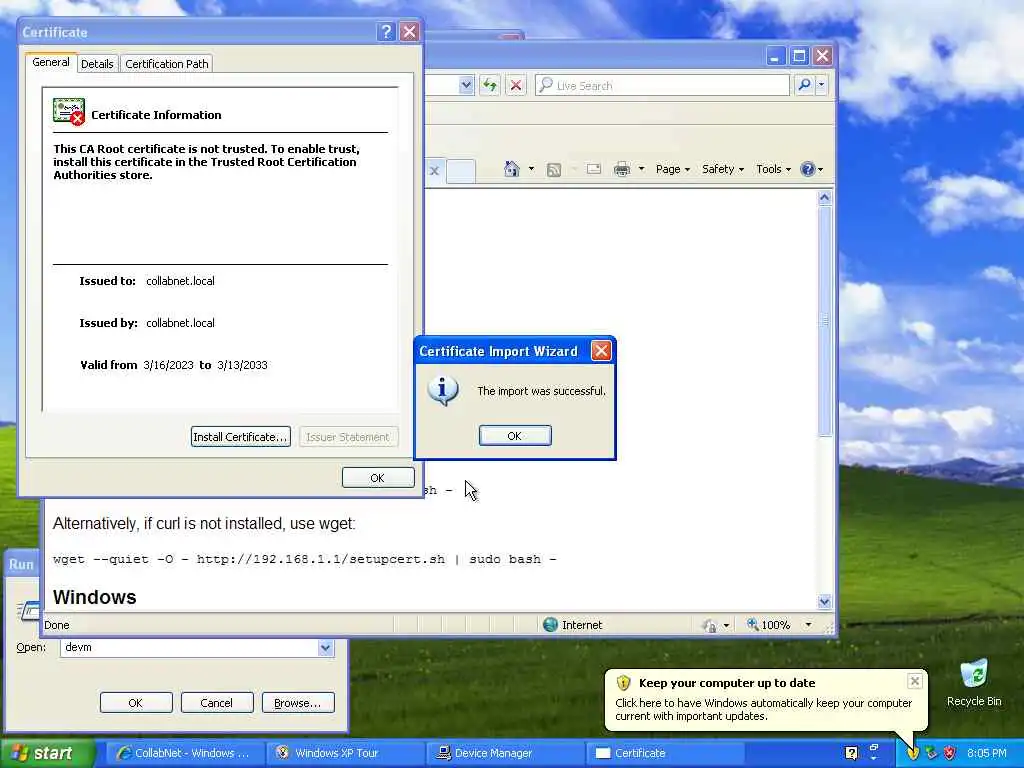The image size is (1024, 768).
Task: Switch to Device Manager taskbar item
Action: point(505,753)
